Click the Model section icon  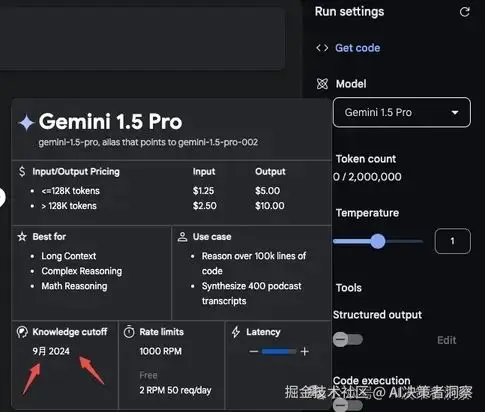click(322, 84)
